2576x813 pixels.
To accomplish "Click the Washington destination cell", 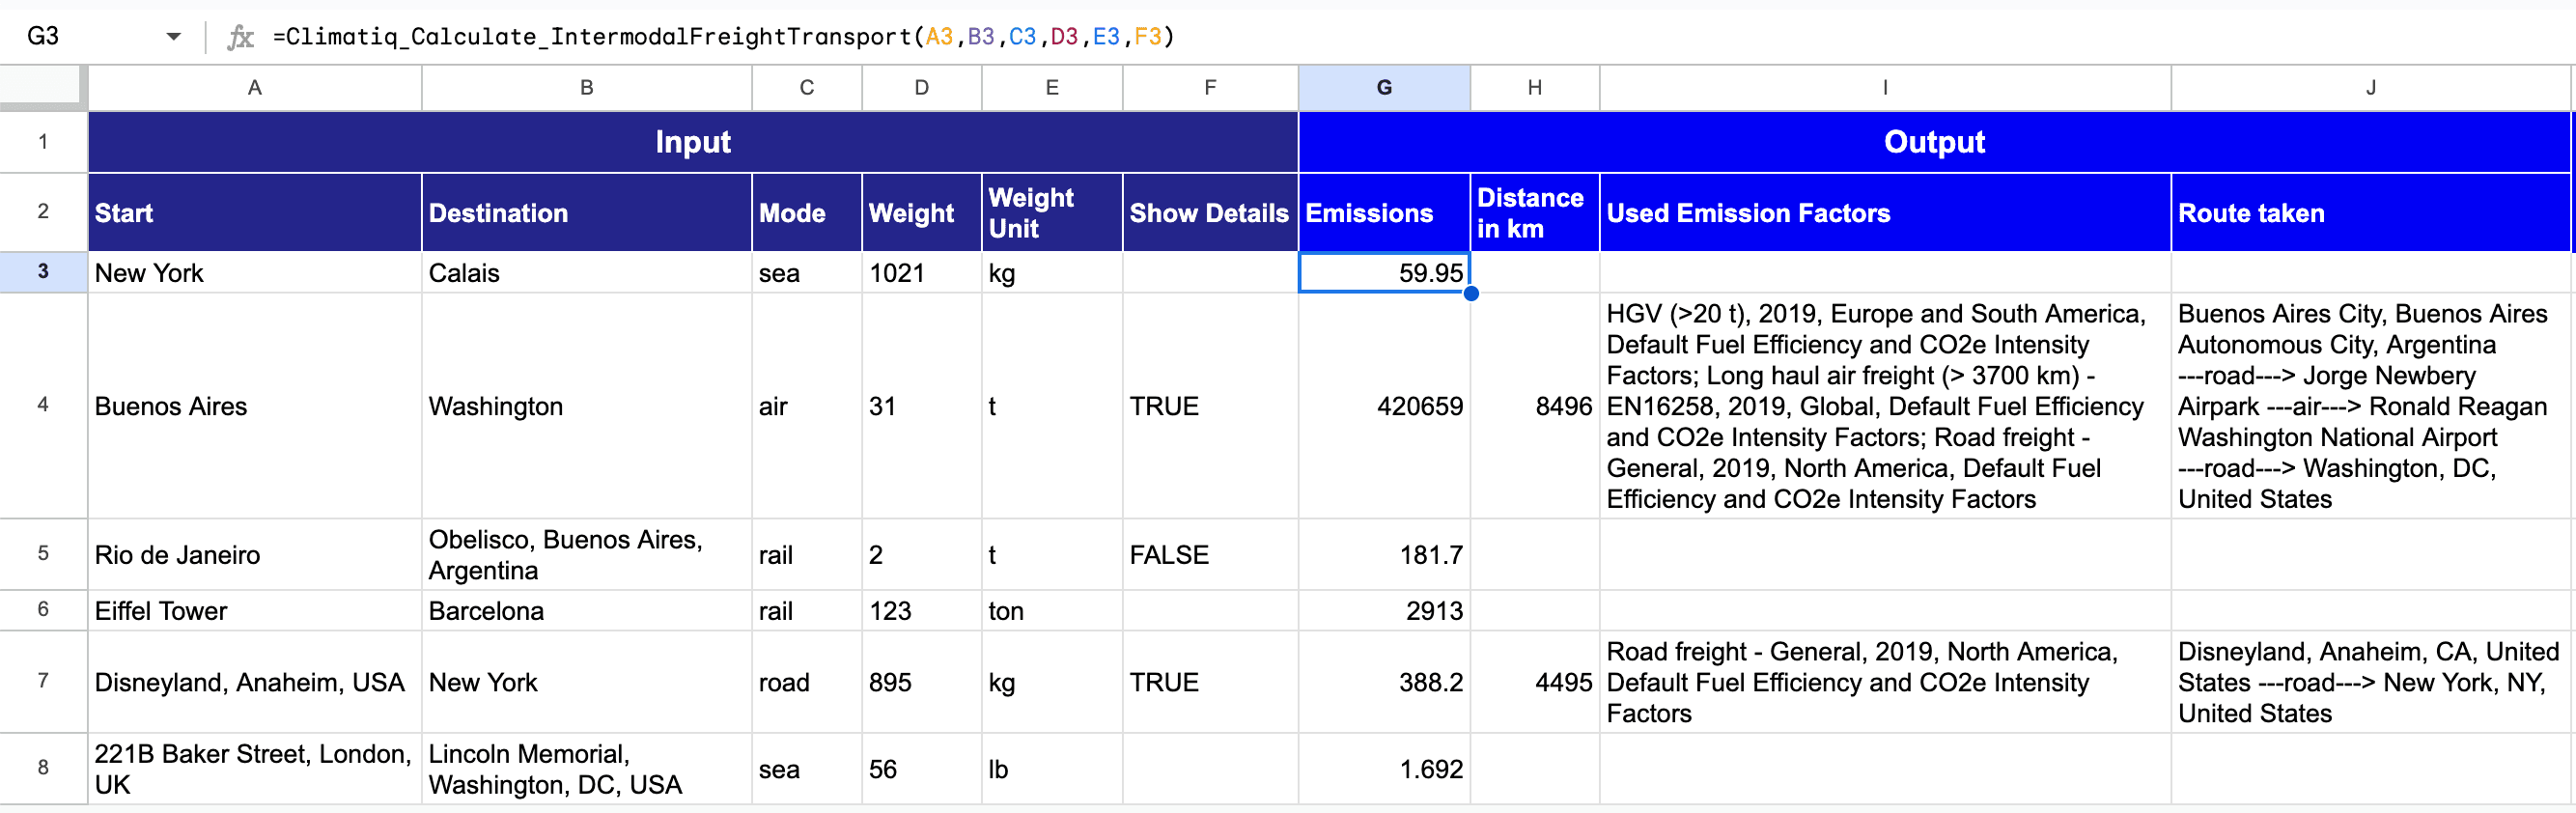I will pos(587,406).
